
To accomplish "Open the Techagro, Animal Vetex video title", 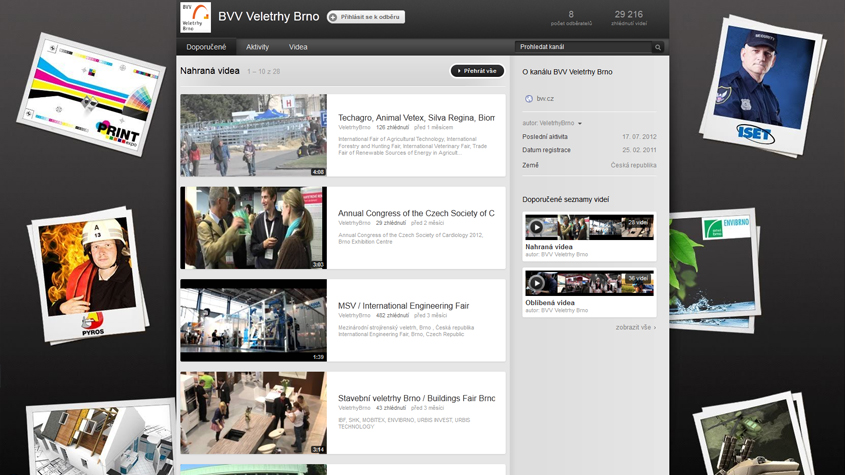I will point(416,118).
